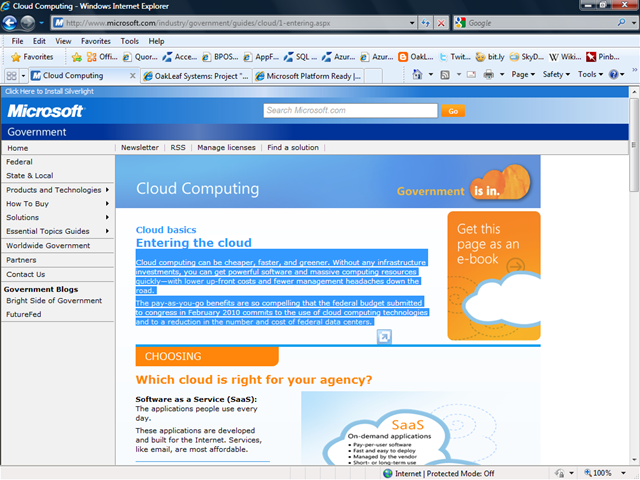Viewport: 640px width, 480px height.
Task: Open the OakL... Blogger bookmark
Action: click(416, 57)
